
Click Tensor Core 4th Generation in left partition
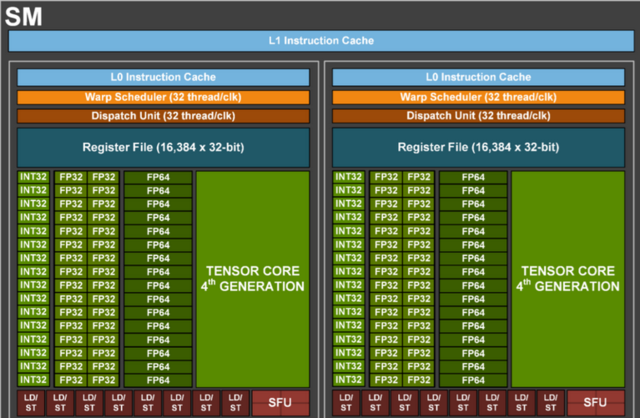point(253,279)
